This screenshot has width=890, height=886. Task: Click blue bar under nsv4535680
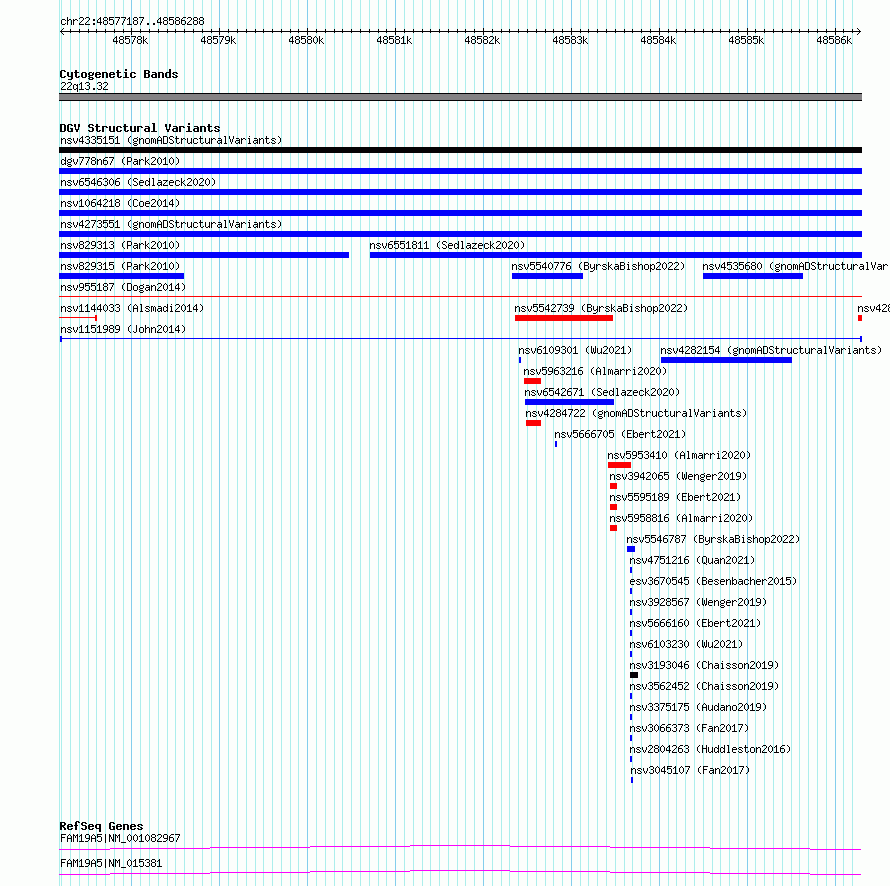pyautogui.click(x=753, y=276)
